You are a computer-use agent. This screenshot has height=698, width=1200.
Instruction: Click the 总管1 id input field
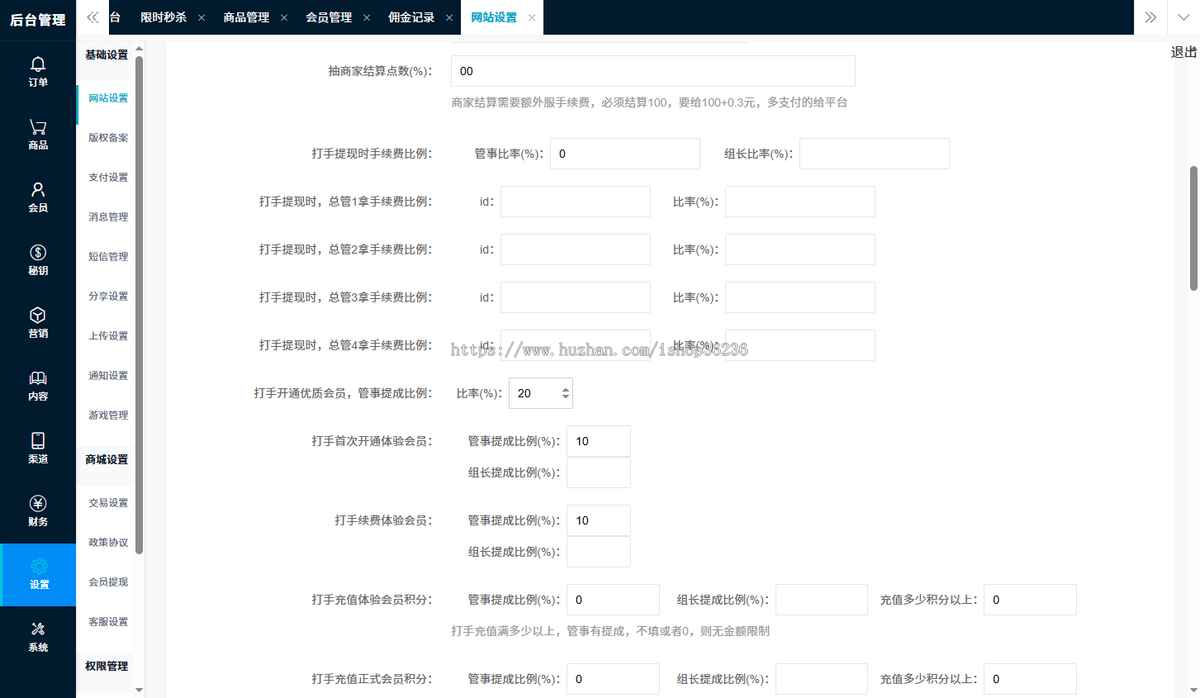click(575, 202)
